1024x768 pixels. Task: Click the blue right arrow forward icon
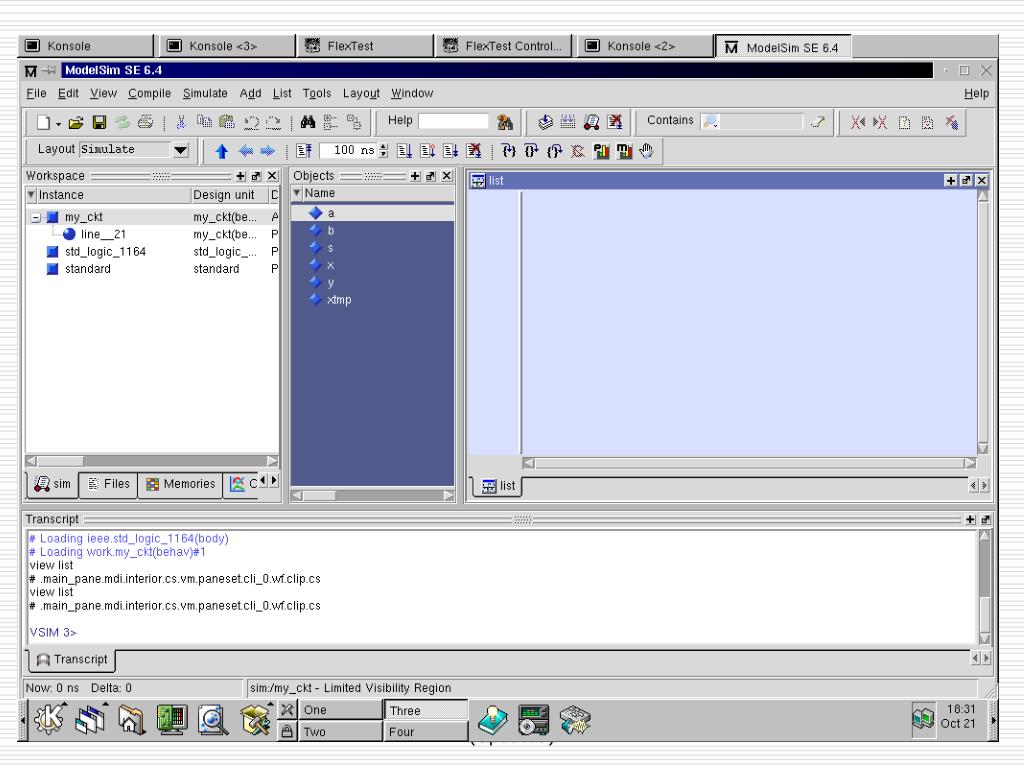click(x=268, y=152)
